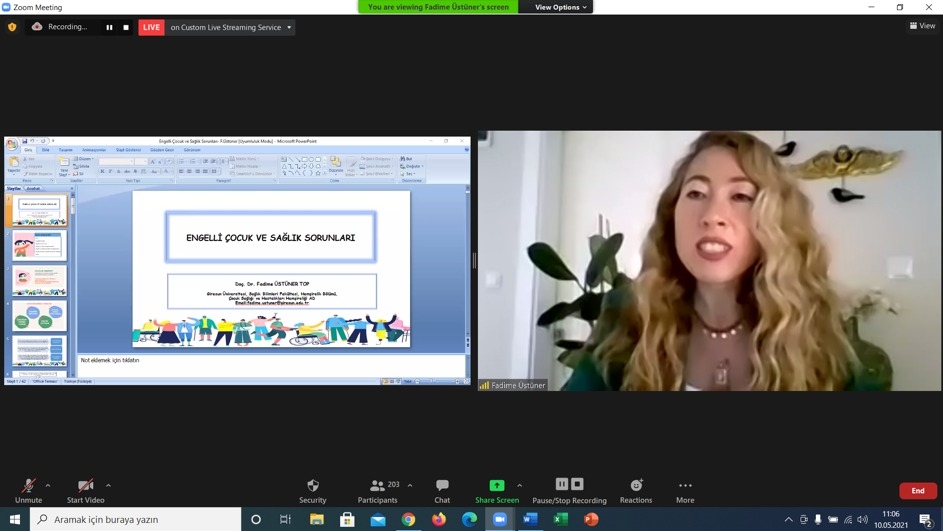The height and width of the screenshot is (531, 943).
Task: Stop the recording with the stop icon
Action: tap(126, 27)
